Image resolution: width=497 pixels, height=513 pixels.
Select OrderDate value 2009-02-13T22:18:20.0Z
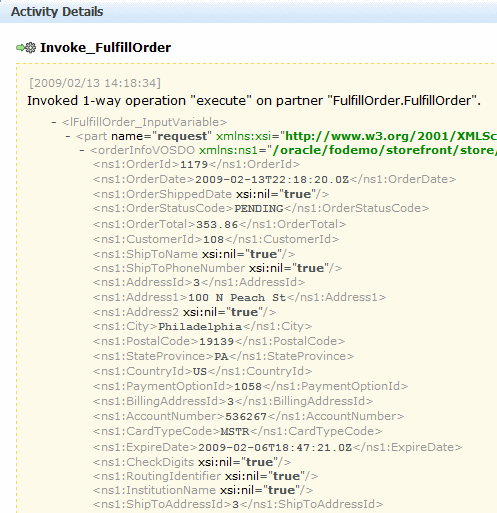click(272, 180)
